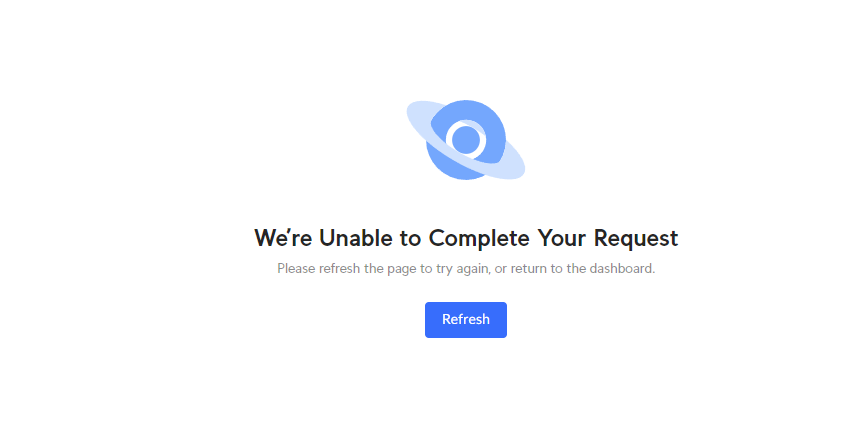Click the white ring inside the planet

(x=466, y=139)
